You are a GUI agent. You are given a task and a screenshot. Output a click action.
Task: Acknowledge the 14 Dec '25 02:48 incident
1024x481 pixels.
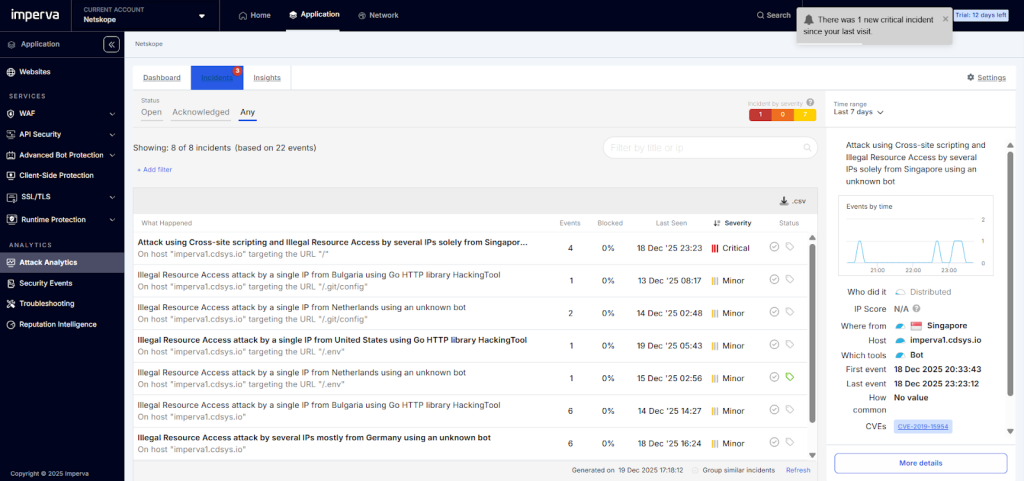tap(775, 312)
